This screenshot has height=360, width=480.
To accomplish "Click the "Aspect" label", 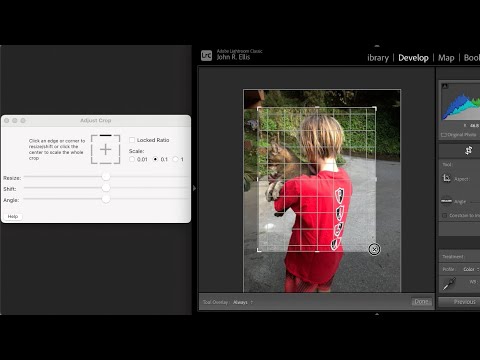I will click(461, 179).
